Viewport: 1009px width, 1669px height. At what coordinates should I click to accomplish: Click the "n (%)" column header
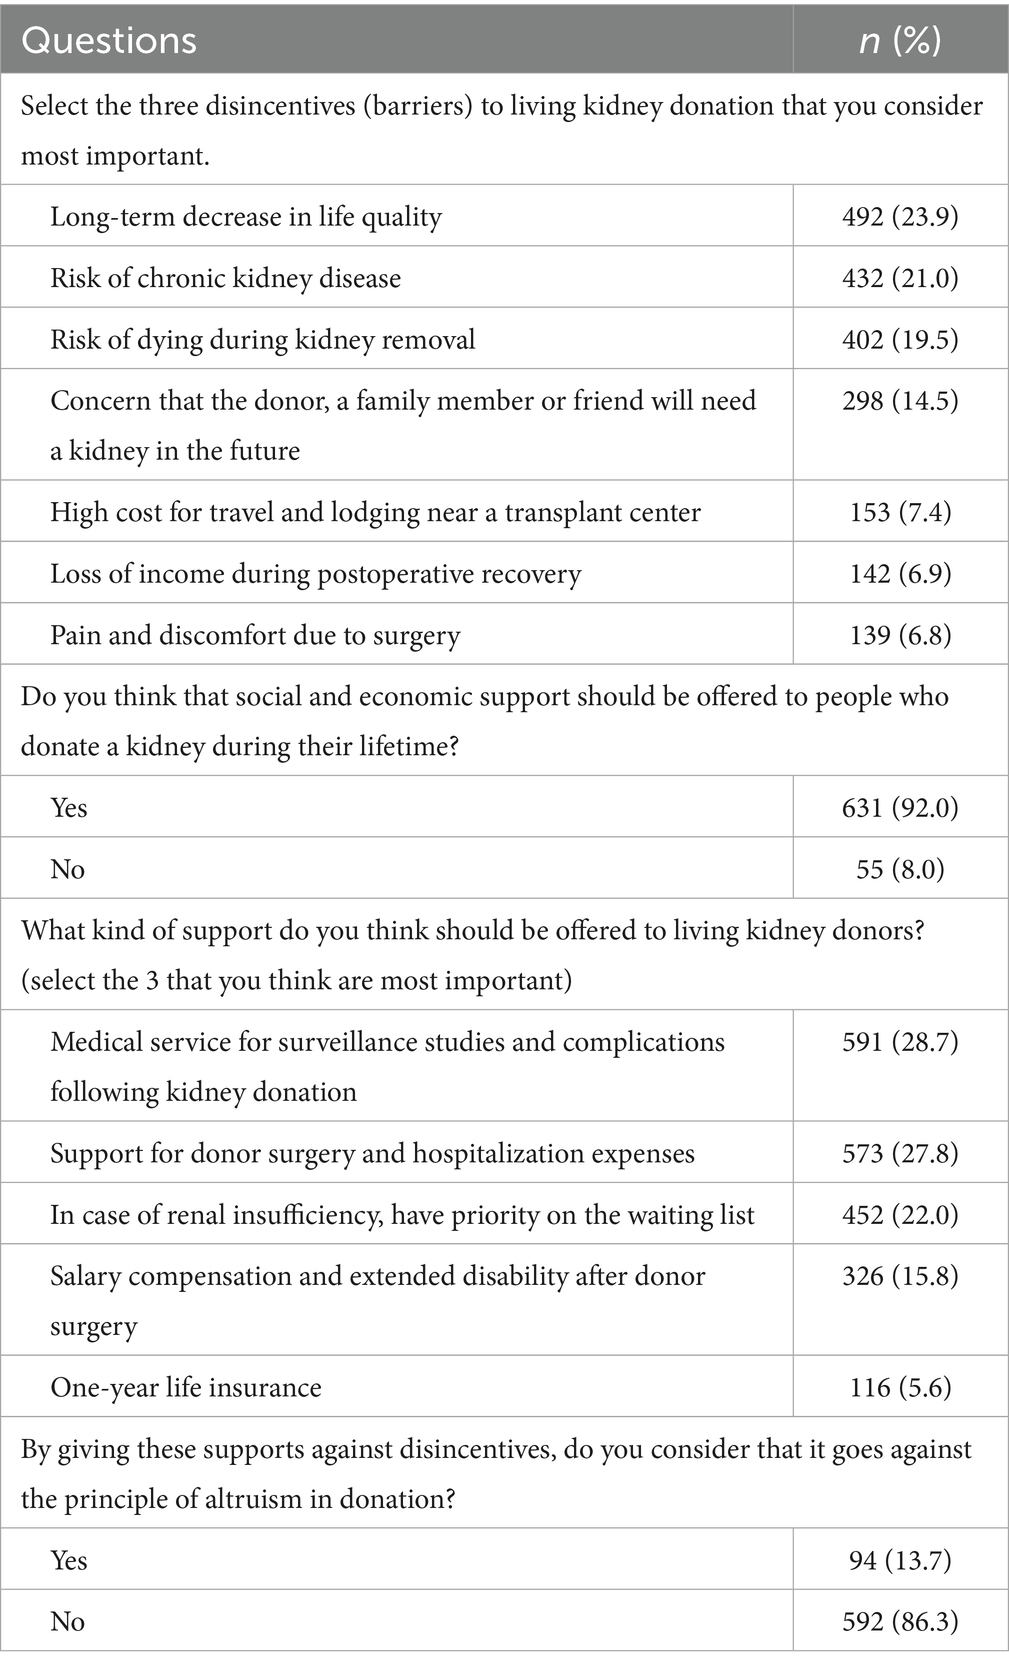pyautogui.click(x=900, y=40)
